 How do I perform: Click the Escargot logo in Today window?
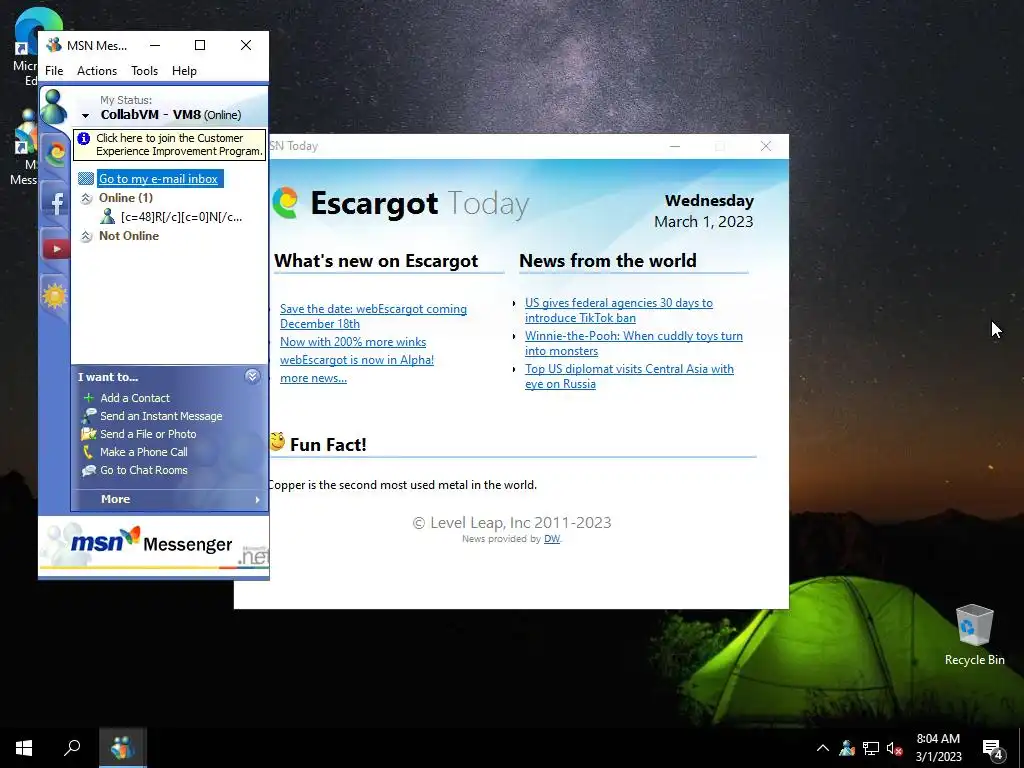click(x=285, y=202)
